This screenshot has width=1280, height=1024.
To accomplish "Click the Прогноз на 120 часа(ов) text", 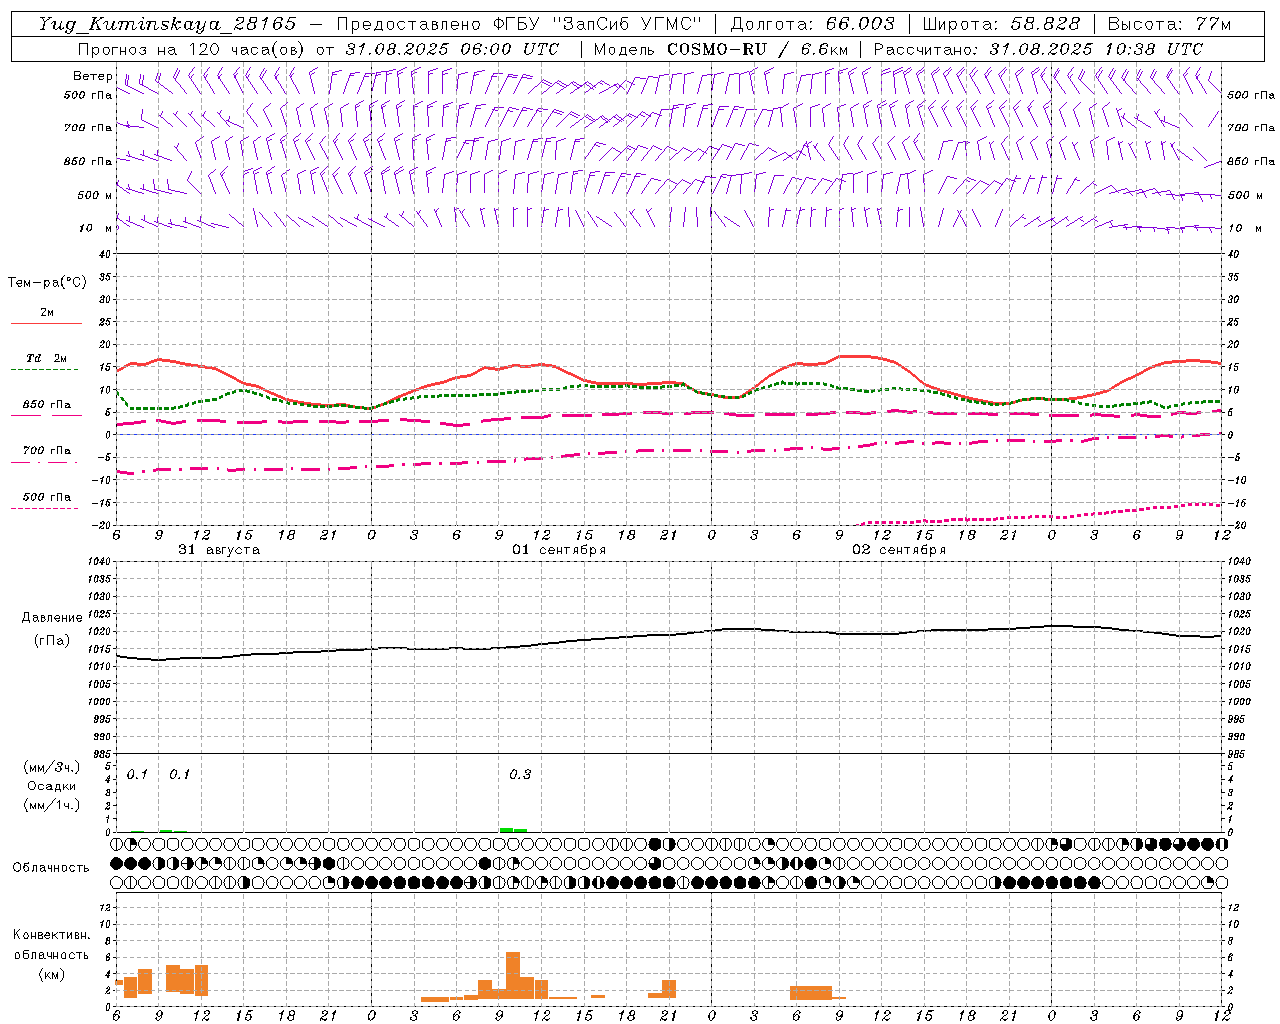I will click(x=193, y=49).
